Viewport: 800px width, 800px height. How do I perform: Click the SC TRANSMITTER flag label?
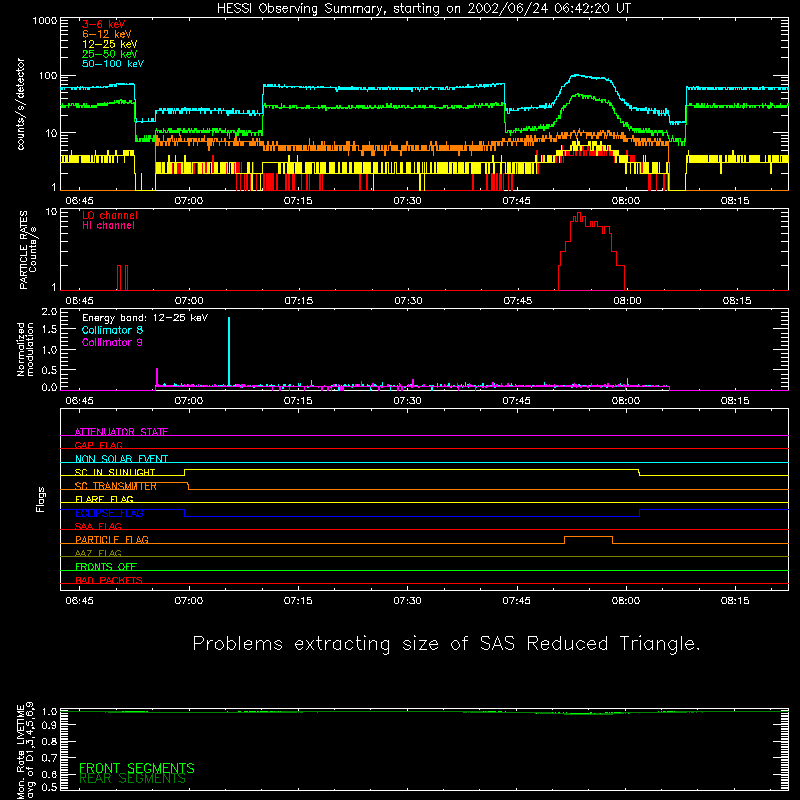point(116,486)
